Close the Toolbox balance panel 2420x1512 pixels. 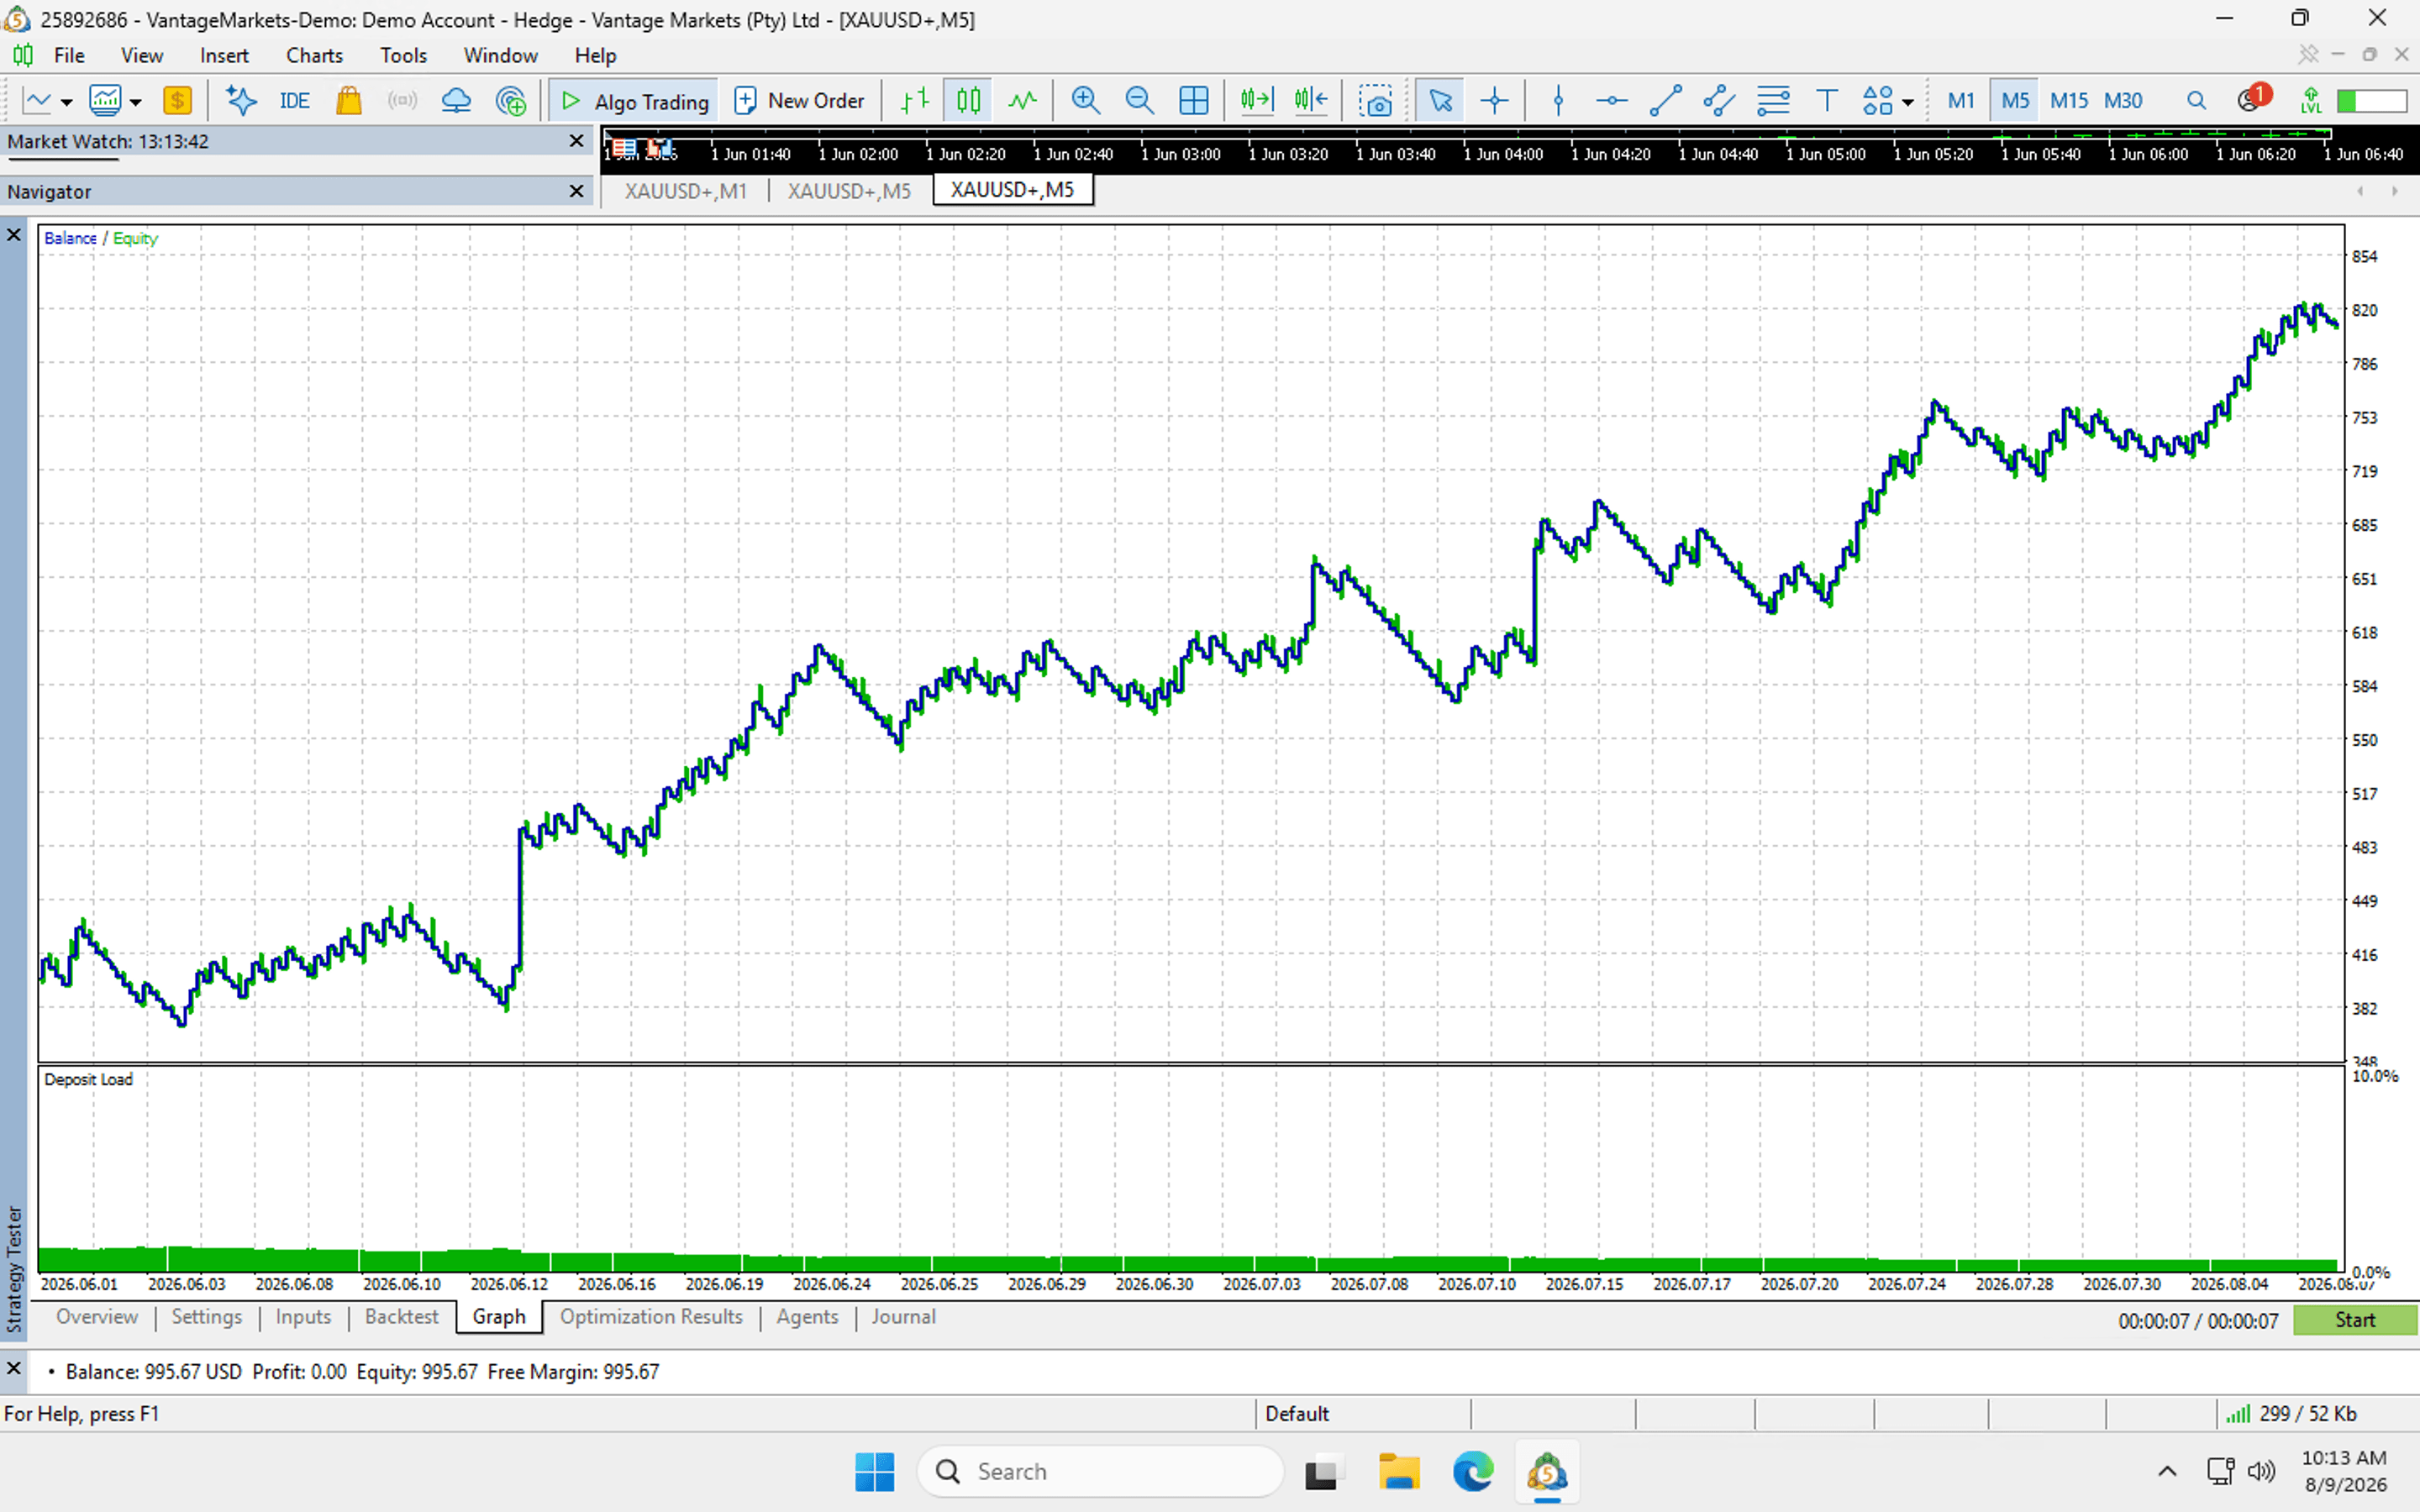pyautogui.click(x=14, y=1368)
